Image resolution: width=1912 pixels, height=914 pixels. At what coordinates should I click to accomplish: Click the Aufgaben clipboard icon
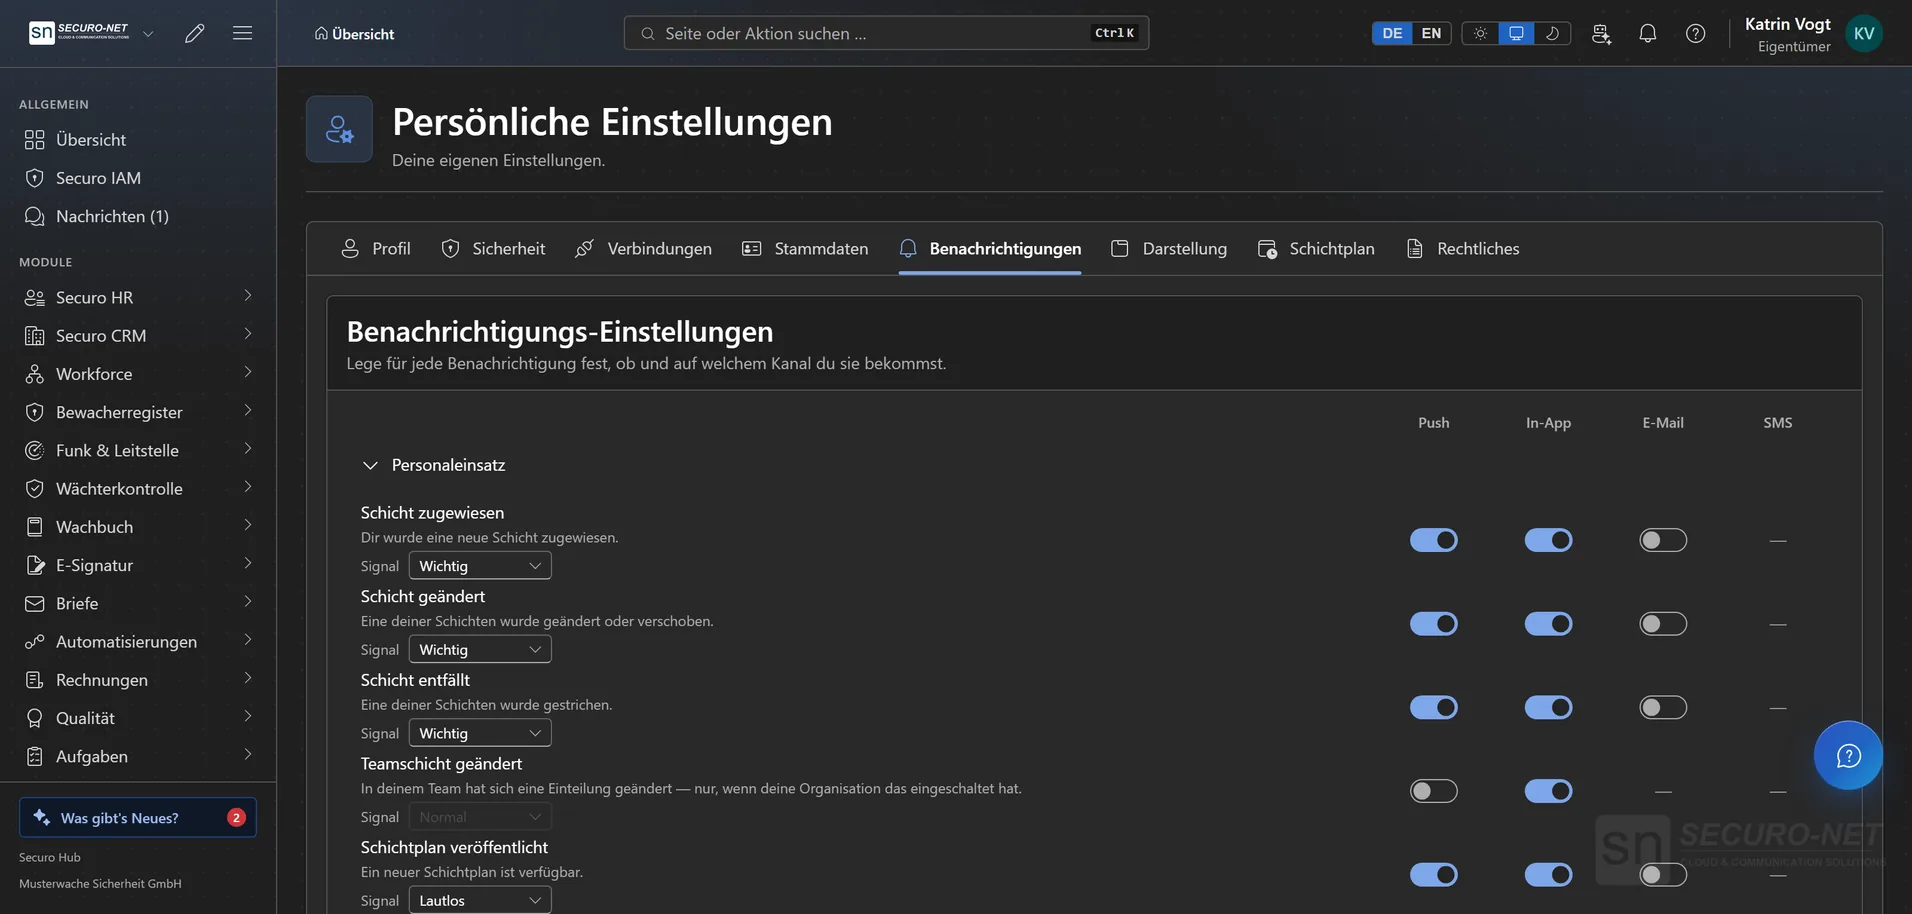[35, 757]
